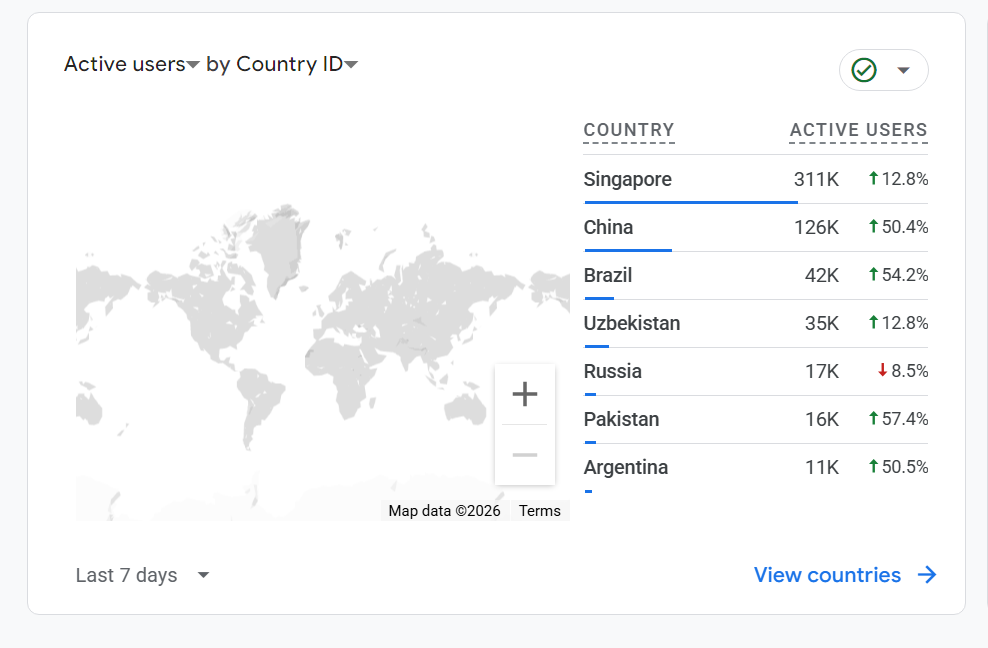Click the green data quality checkmark icon

[864, 70]
